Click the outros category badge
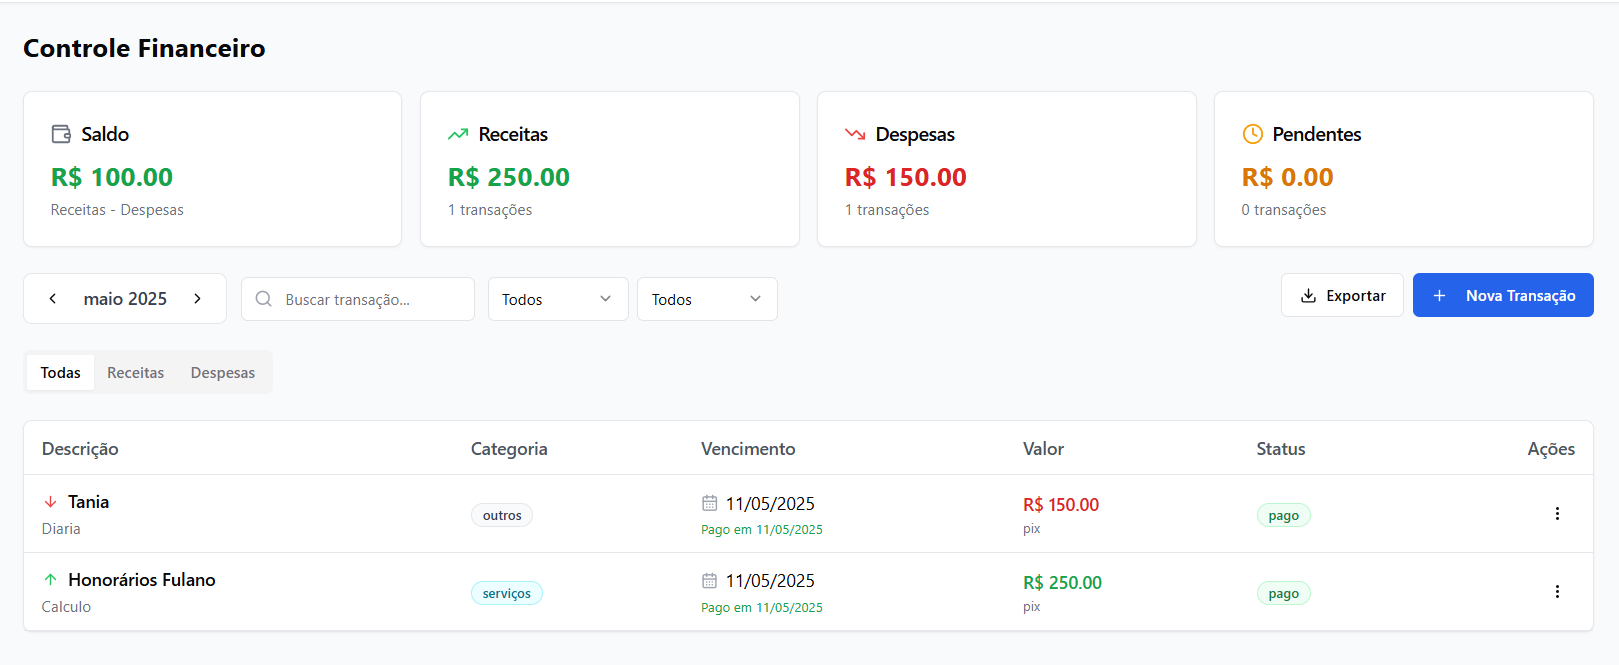 tap(502, 516)
